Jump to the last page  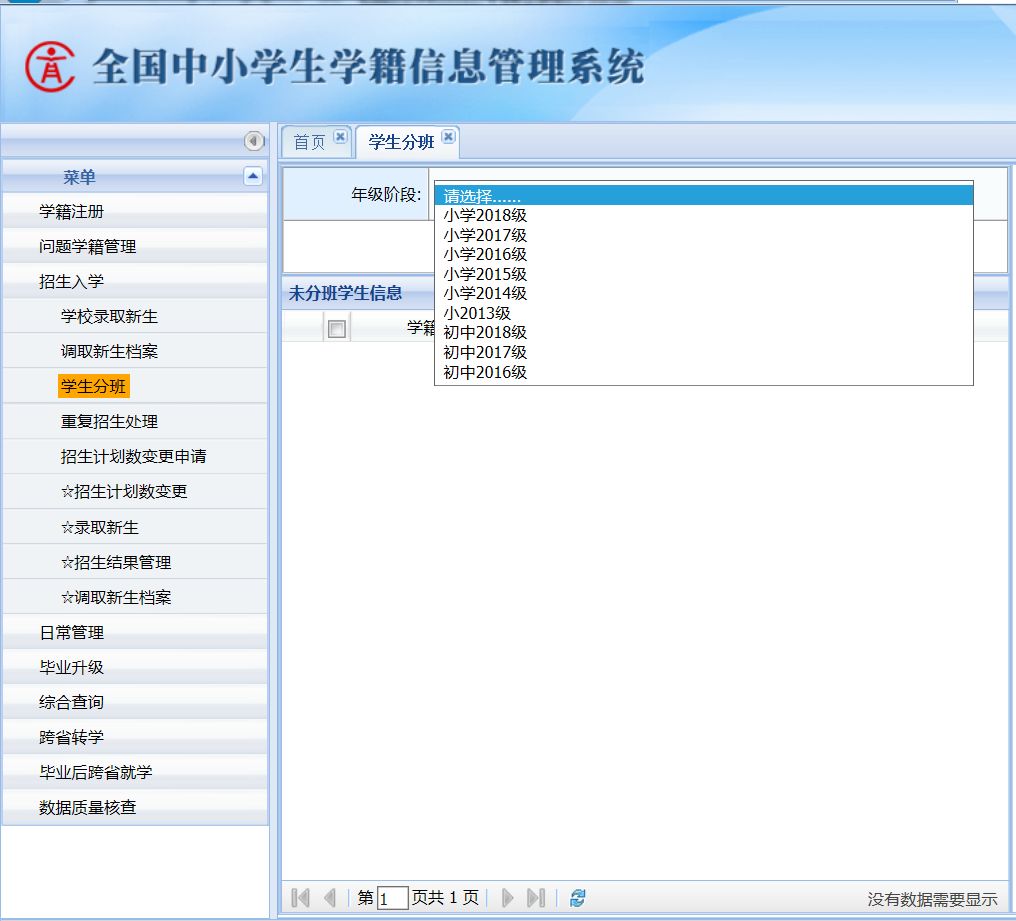click(x=537, y=897)
